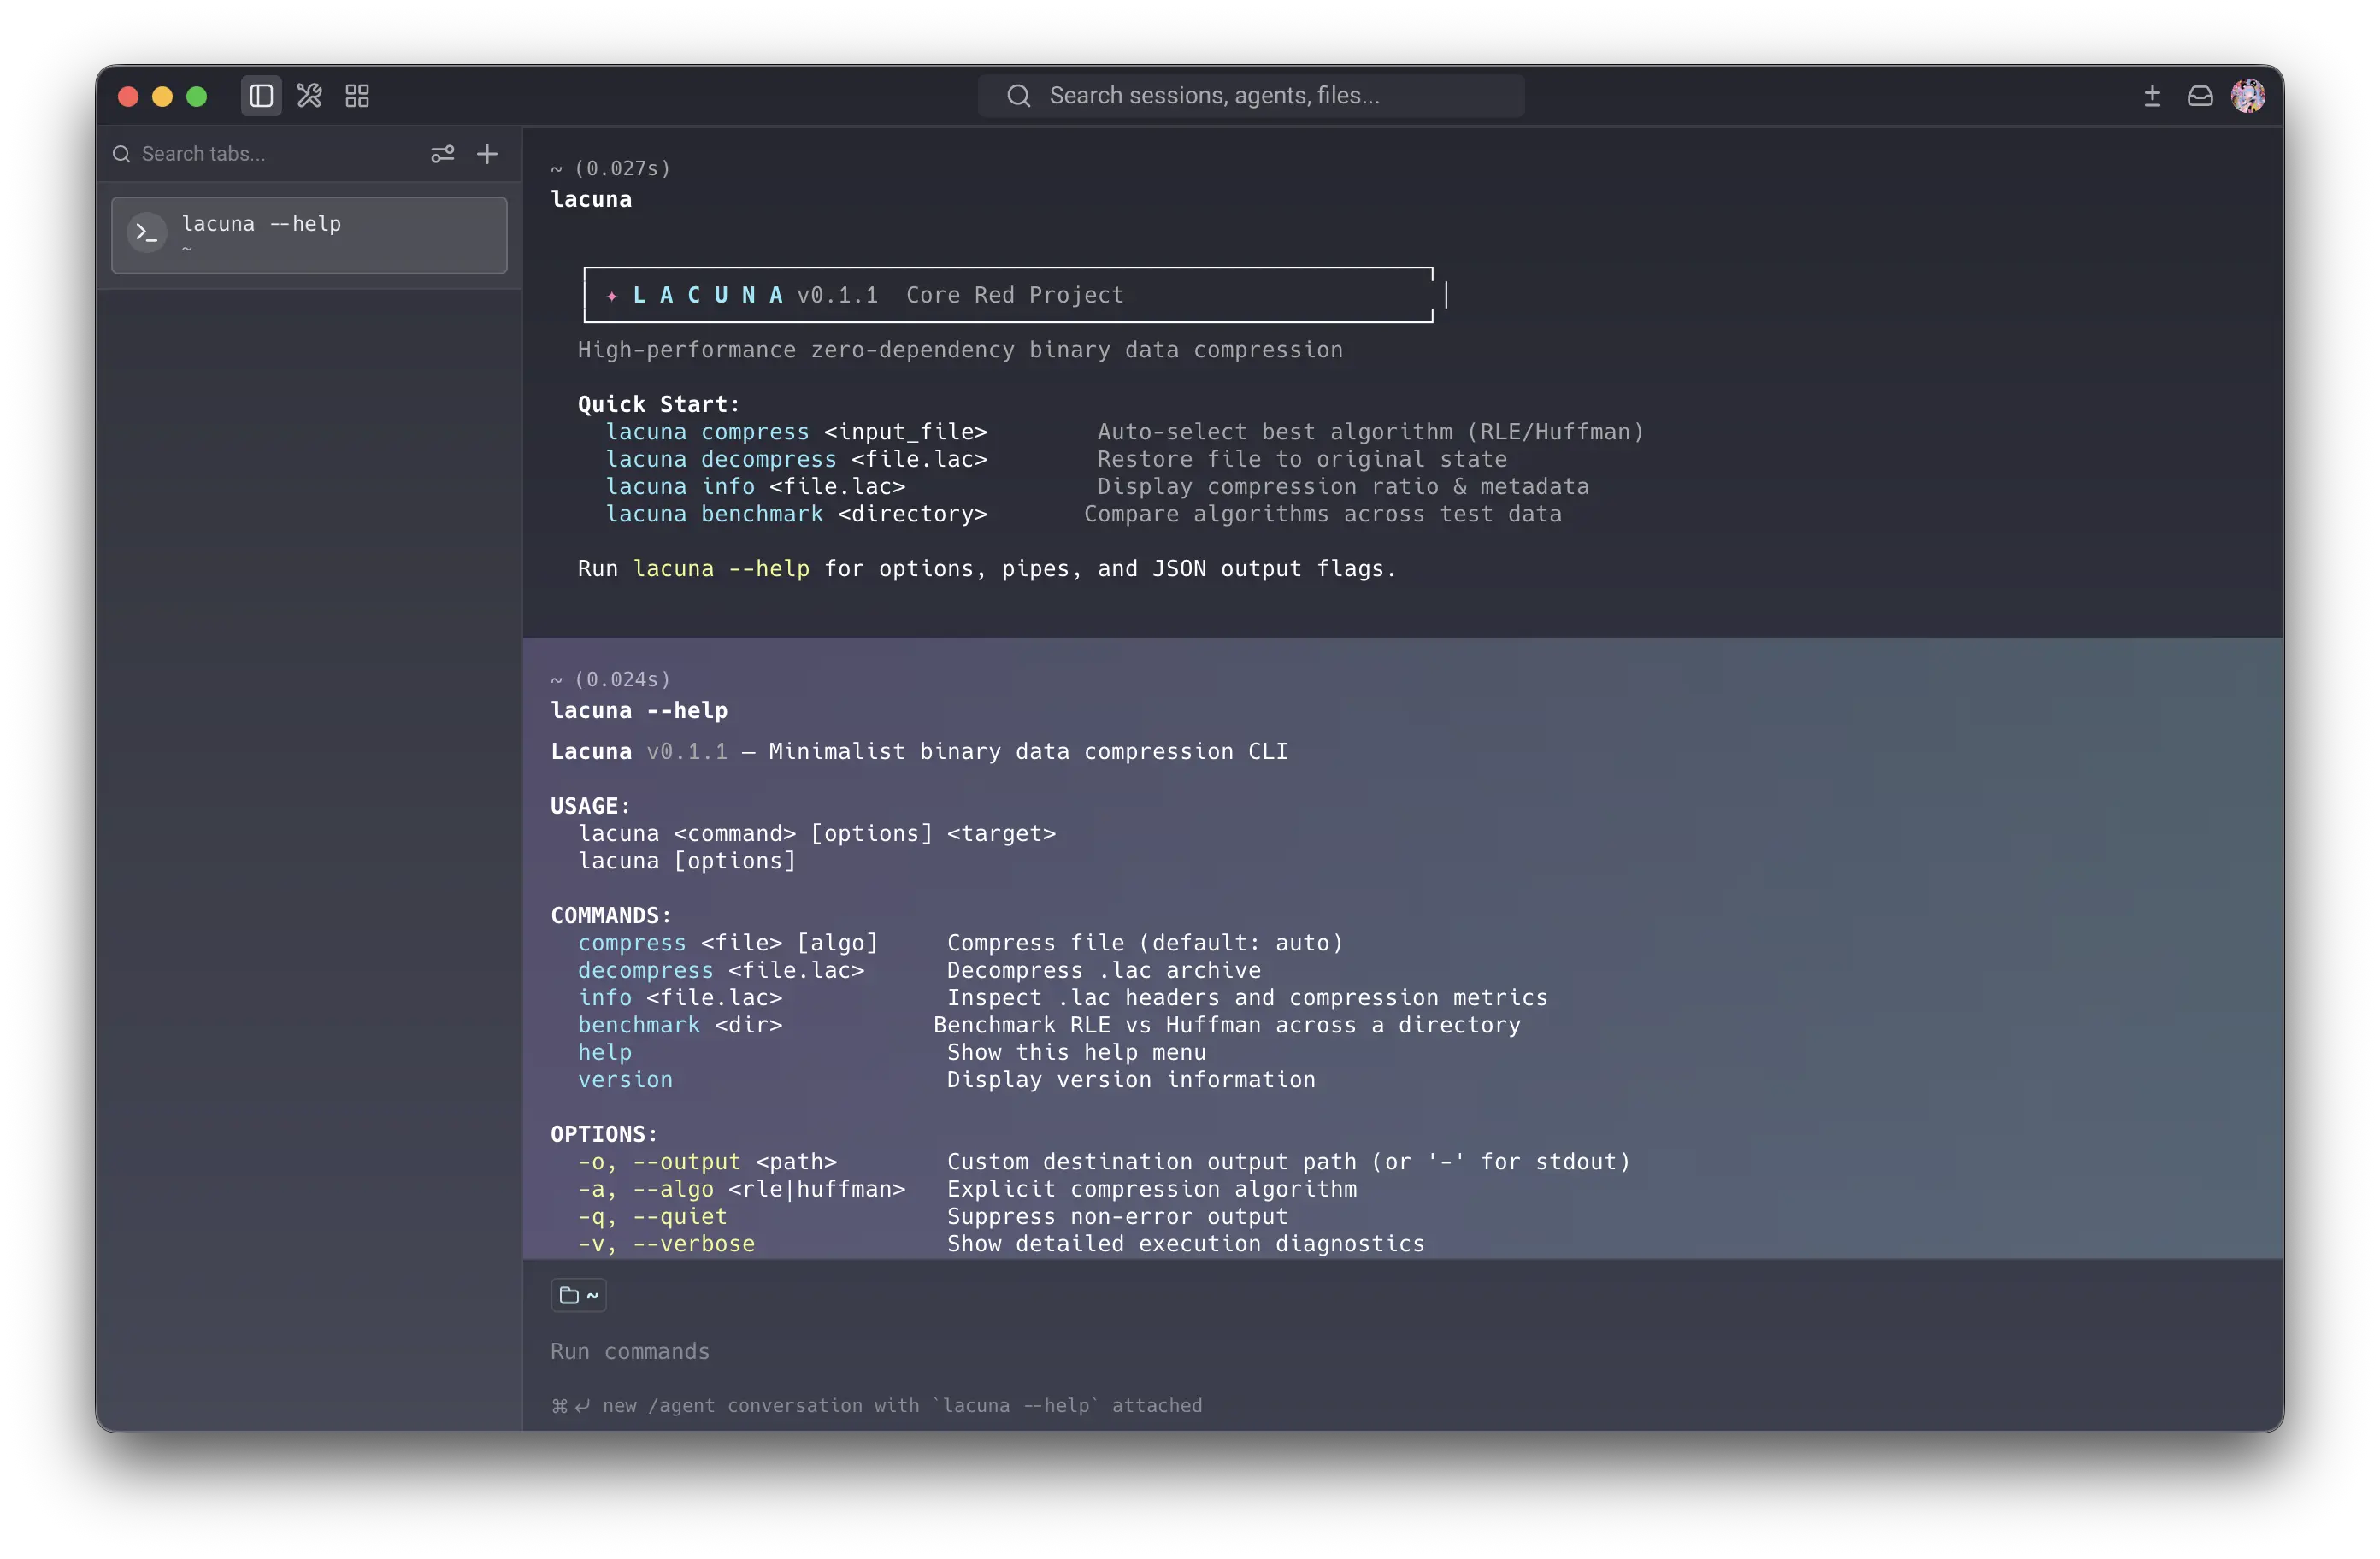
Task: Focus the Search sessions, agents, files field
Action: (x=1250, y=96)
